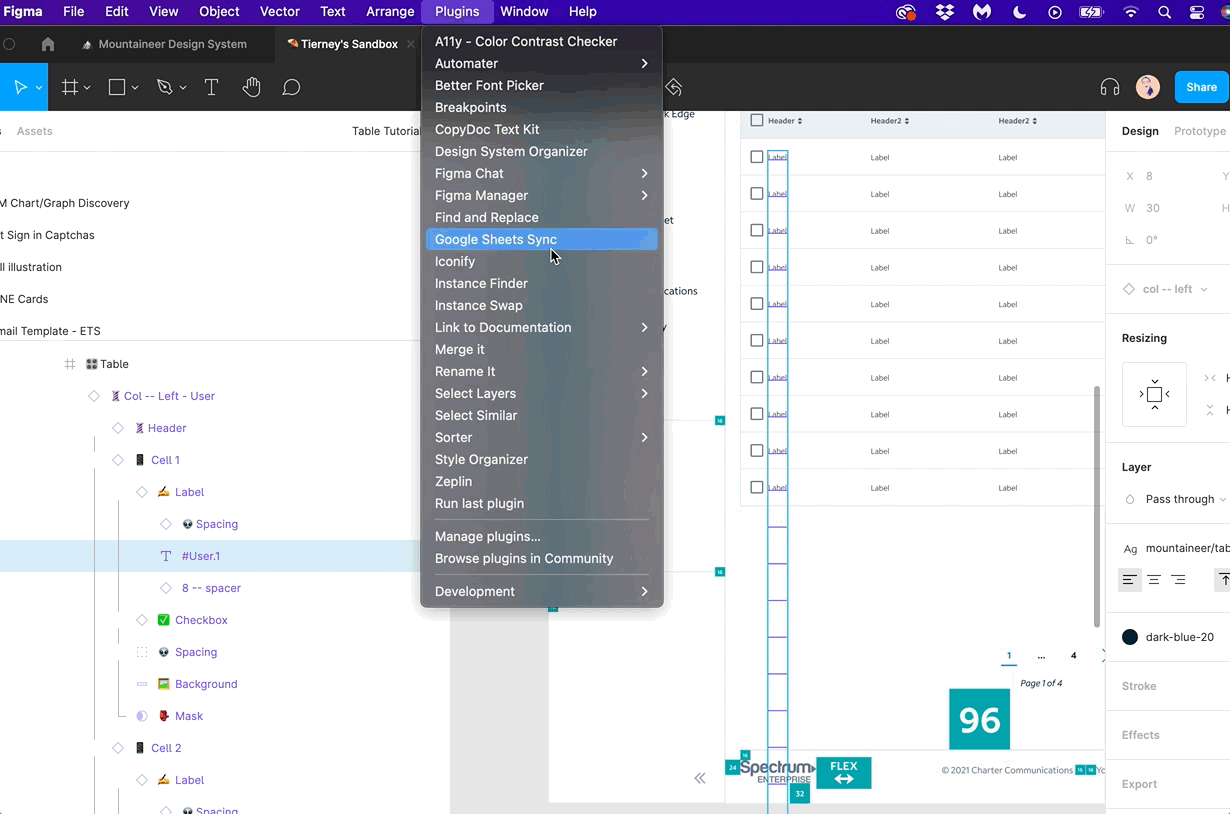Click the Control Center menu bar icon
The width and height of the screenshot is (1230, 814).
[1197, 12]
